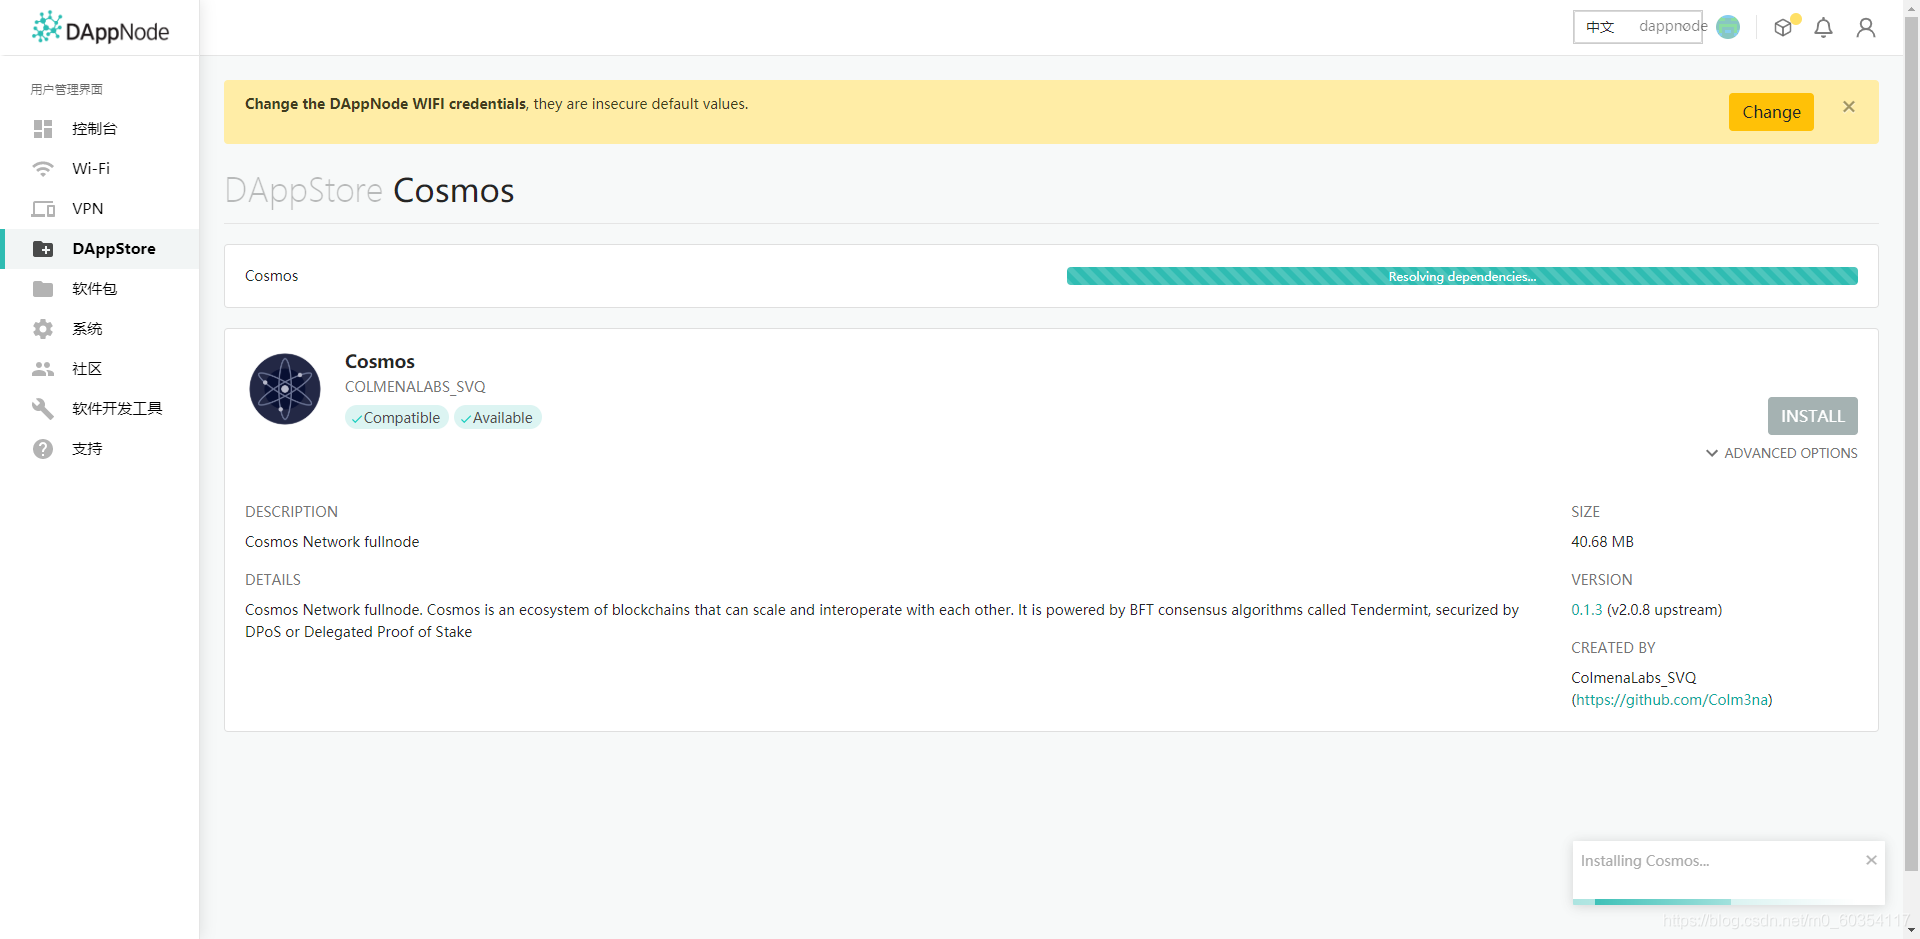Click the packages folder icon (软件包)
This screenshot has height=939, width=1920.
tap(43, 289)
